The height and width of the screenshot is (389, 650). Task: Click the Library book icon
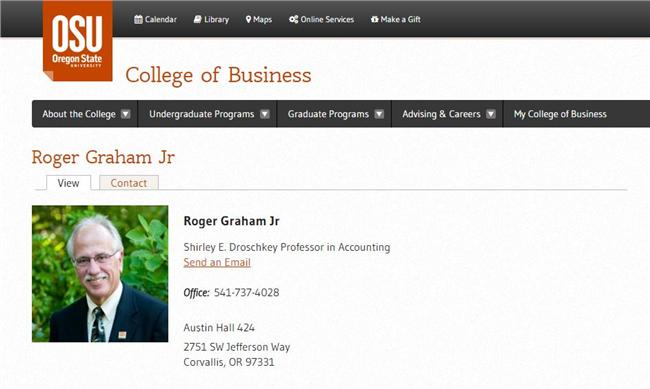(198, 19)
